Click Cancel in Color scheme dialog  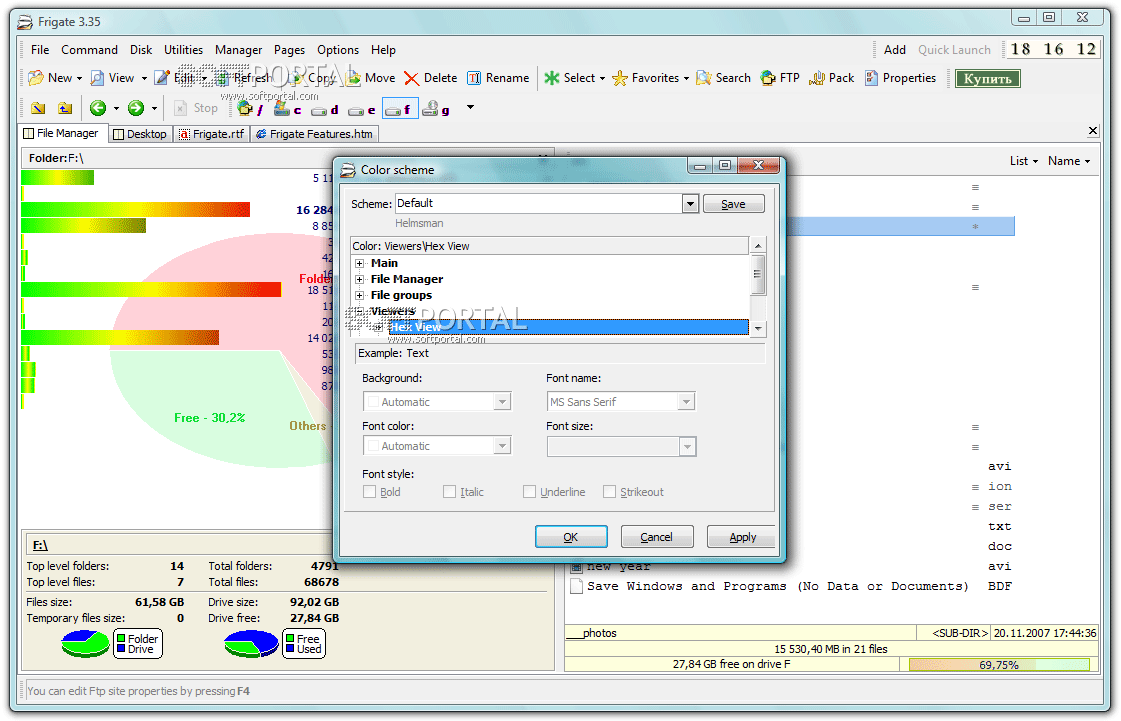(656, 537)
